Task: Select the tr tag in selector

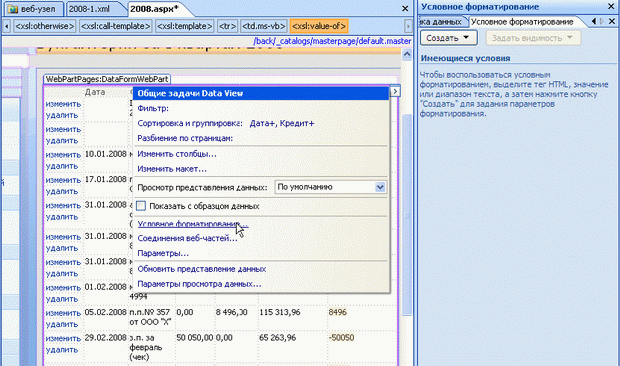Action: coord(227,26)
